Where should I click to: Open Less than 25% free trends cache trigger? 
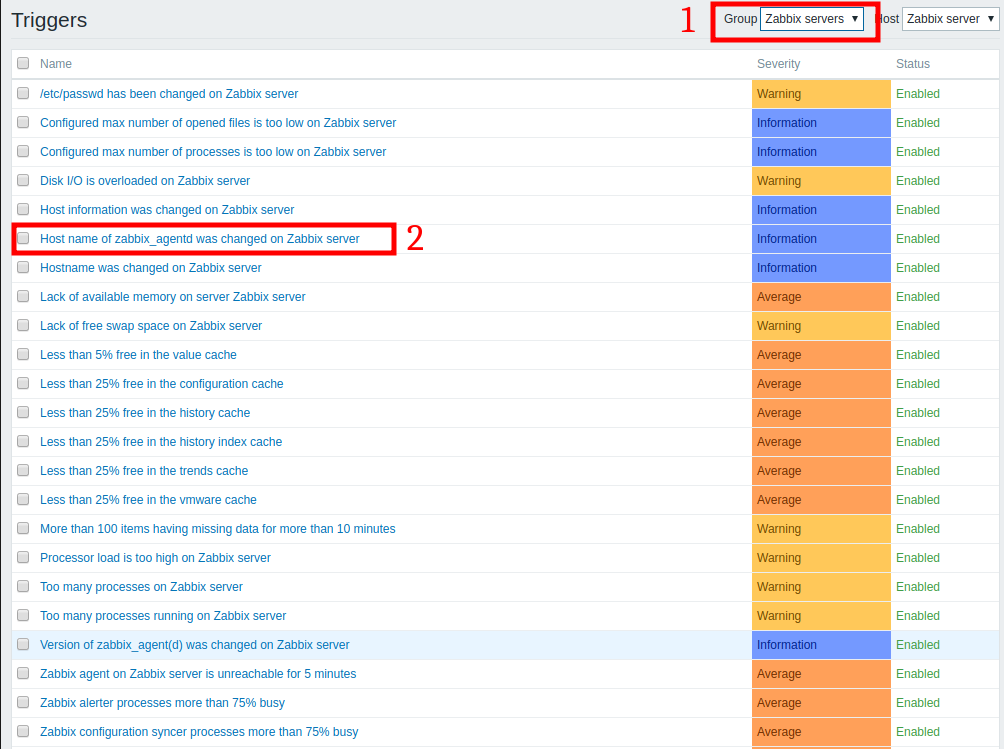(144, 471)
